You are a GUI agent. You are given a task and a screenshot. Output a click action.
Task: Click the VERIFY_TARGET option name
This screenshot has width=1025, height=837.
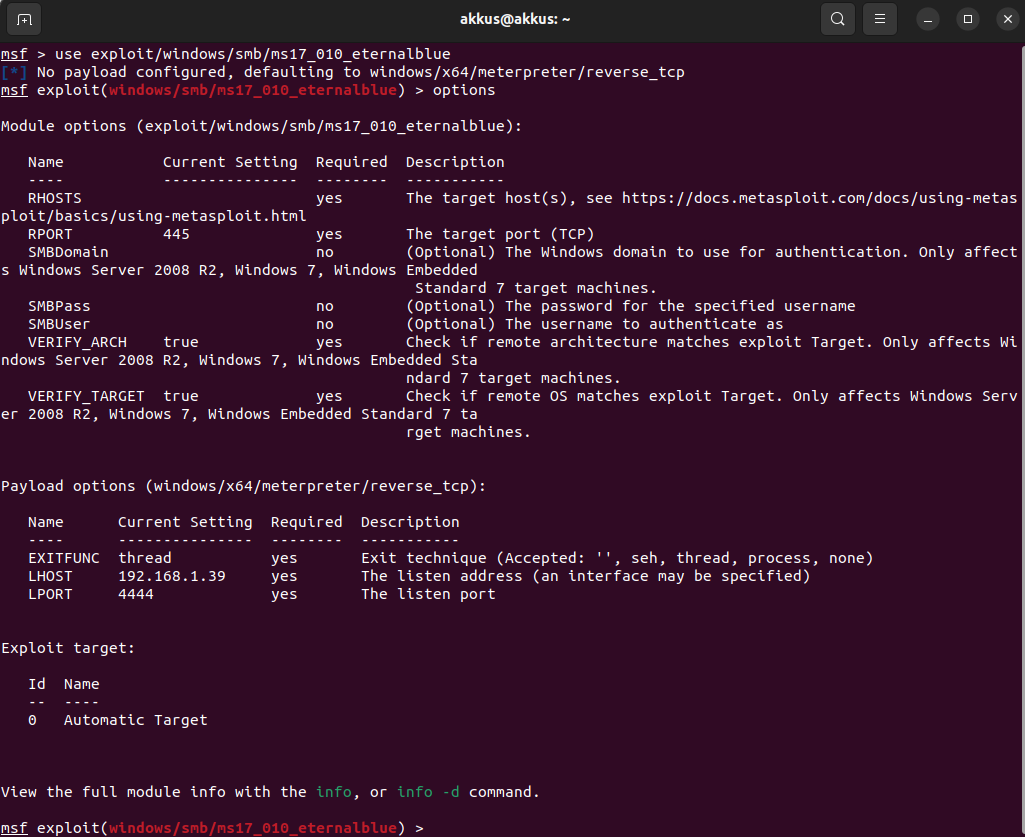[x=86, y=396]
